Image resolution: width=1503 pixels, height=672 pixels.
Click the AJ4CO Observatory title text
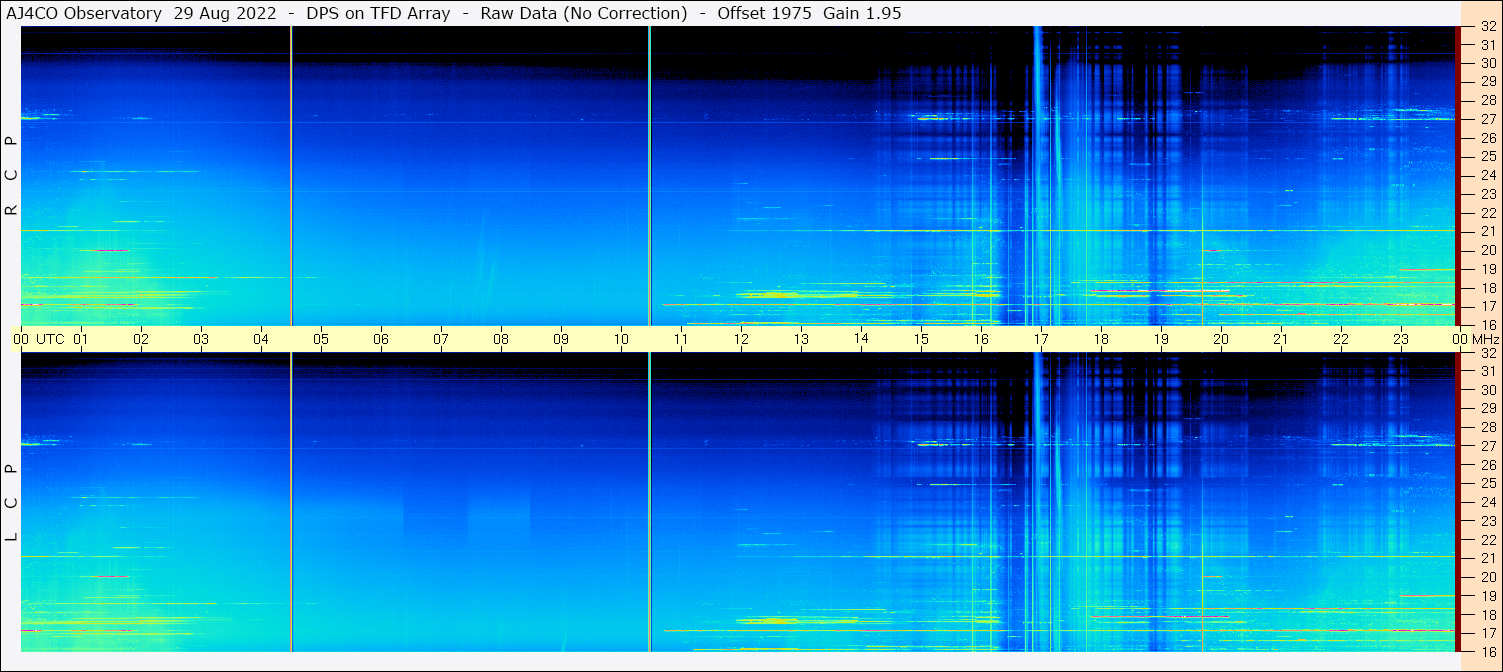pyautogui.click(x=84, y=13)
